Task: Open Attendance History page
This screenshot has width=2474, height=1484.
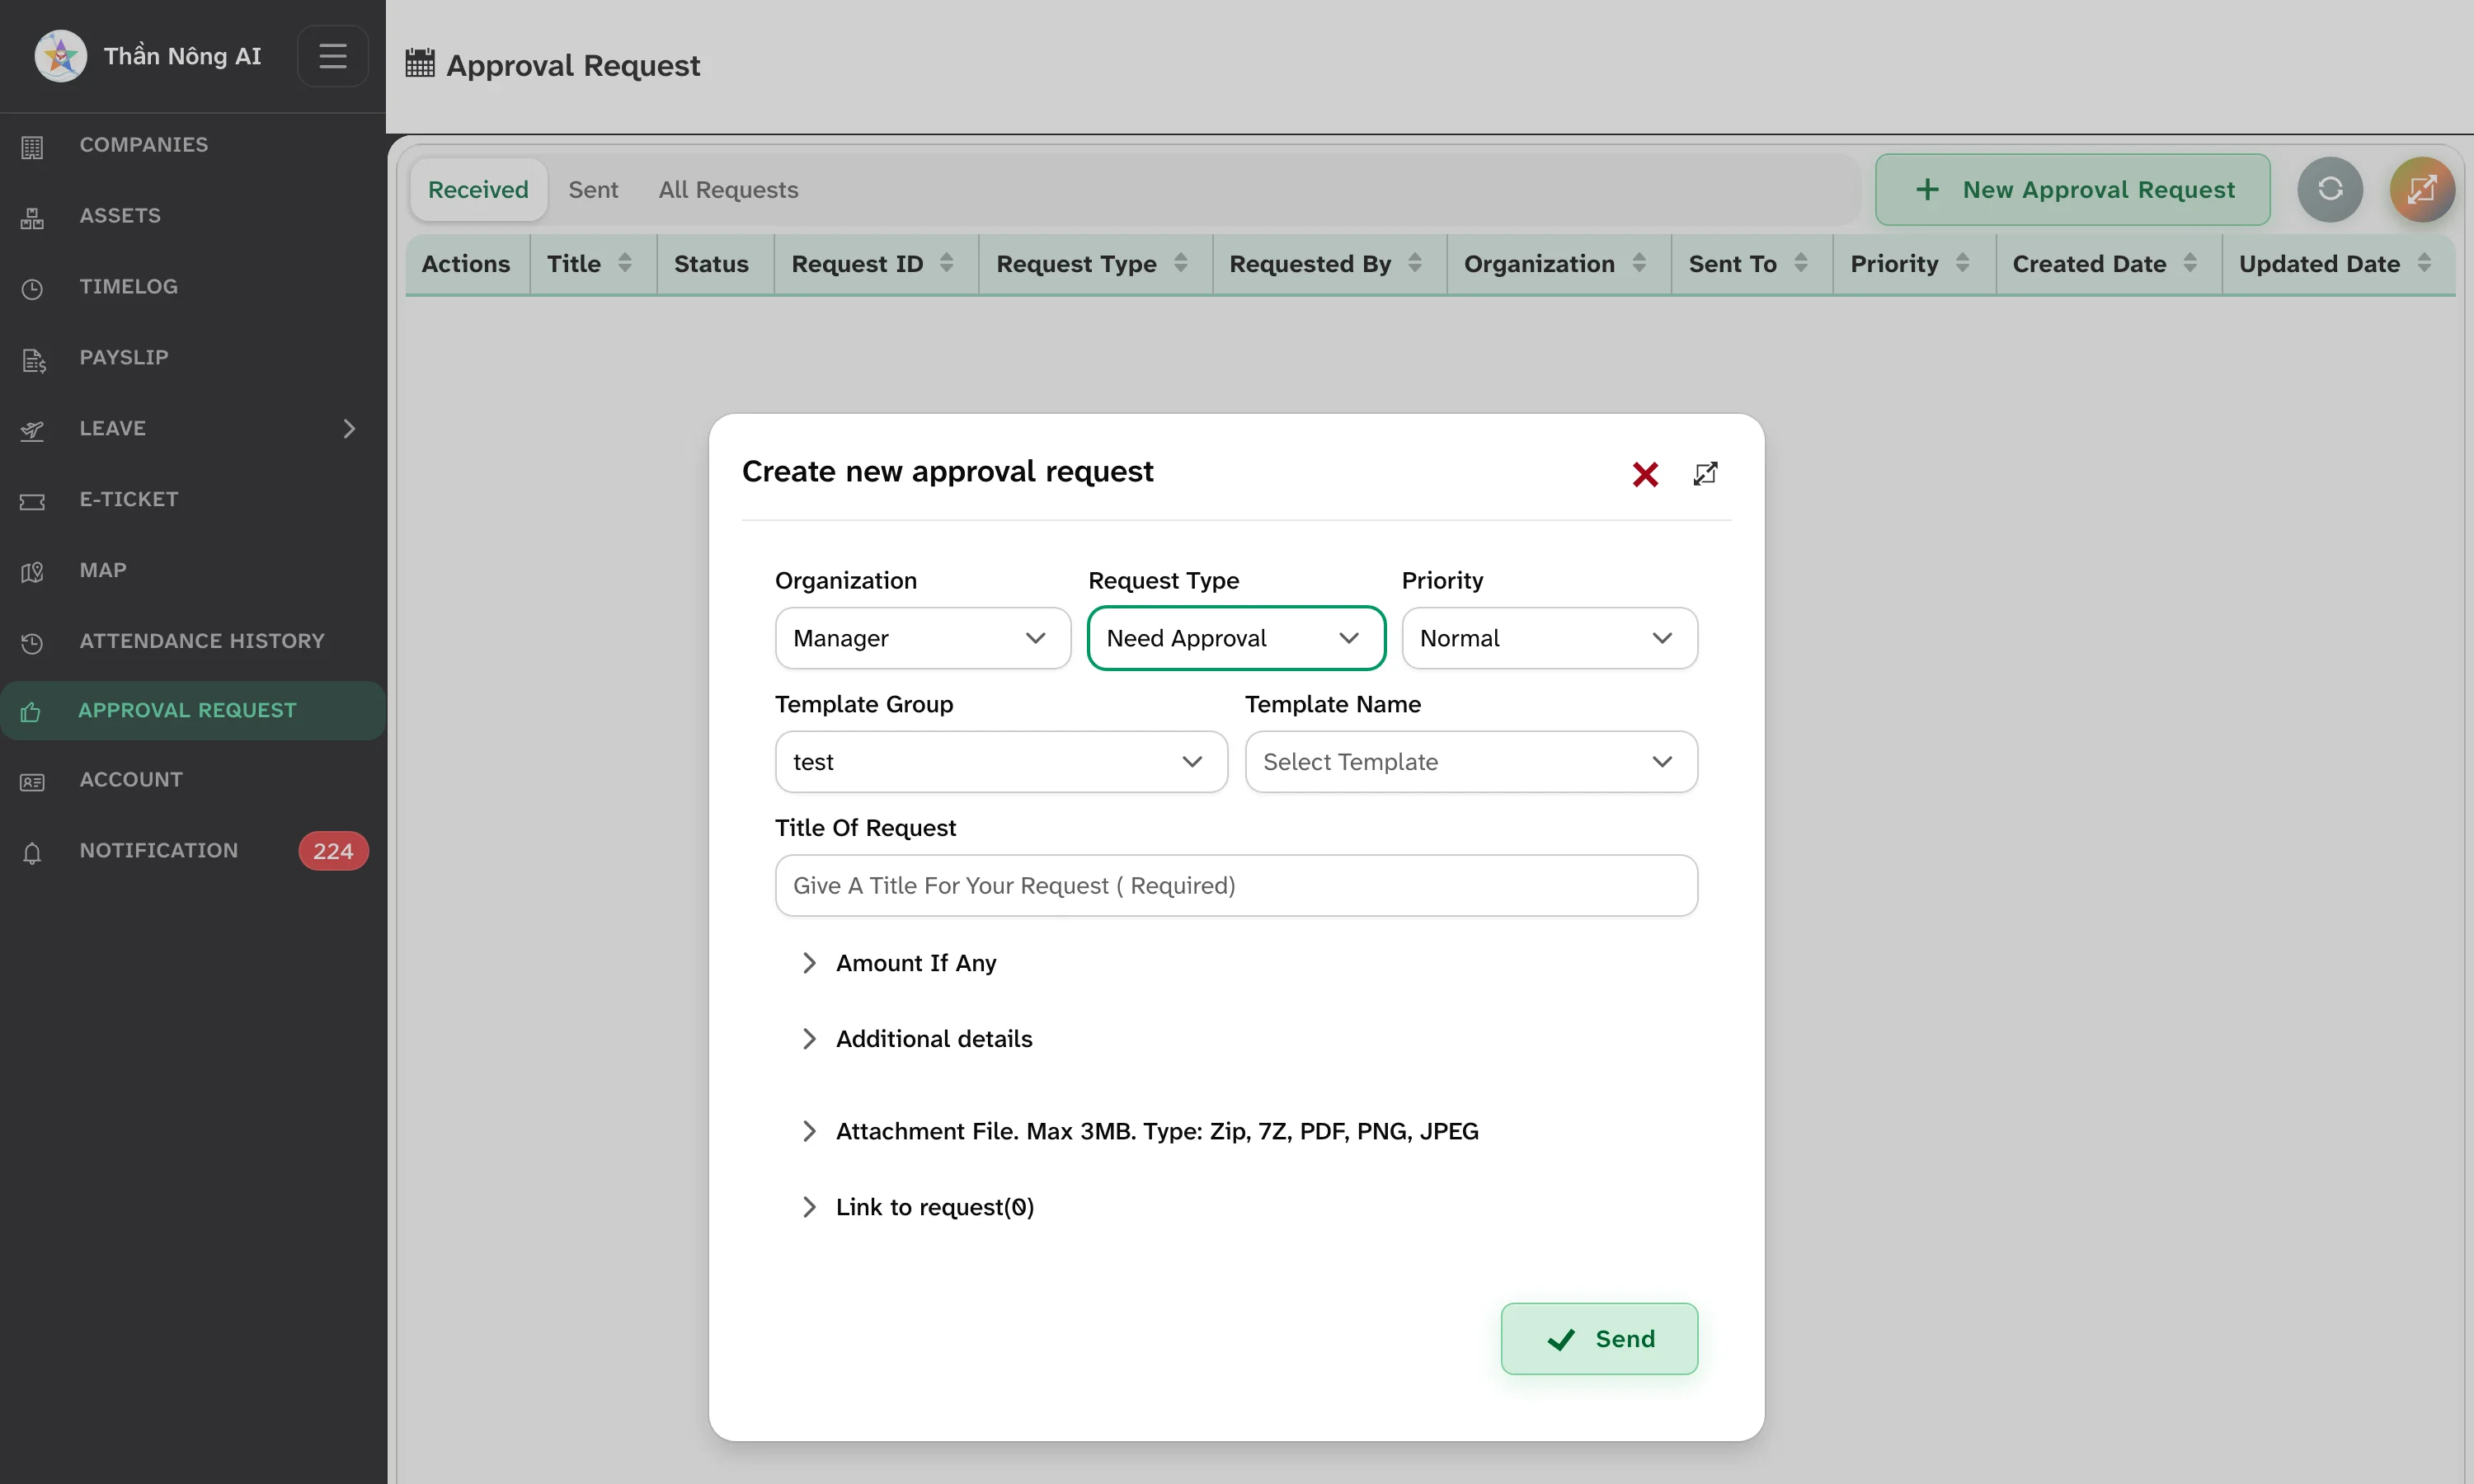Action: tap(193, 641)
